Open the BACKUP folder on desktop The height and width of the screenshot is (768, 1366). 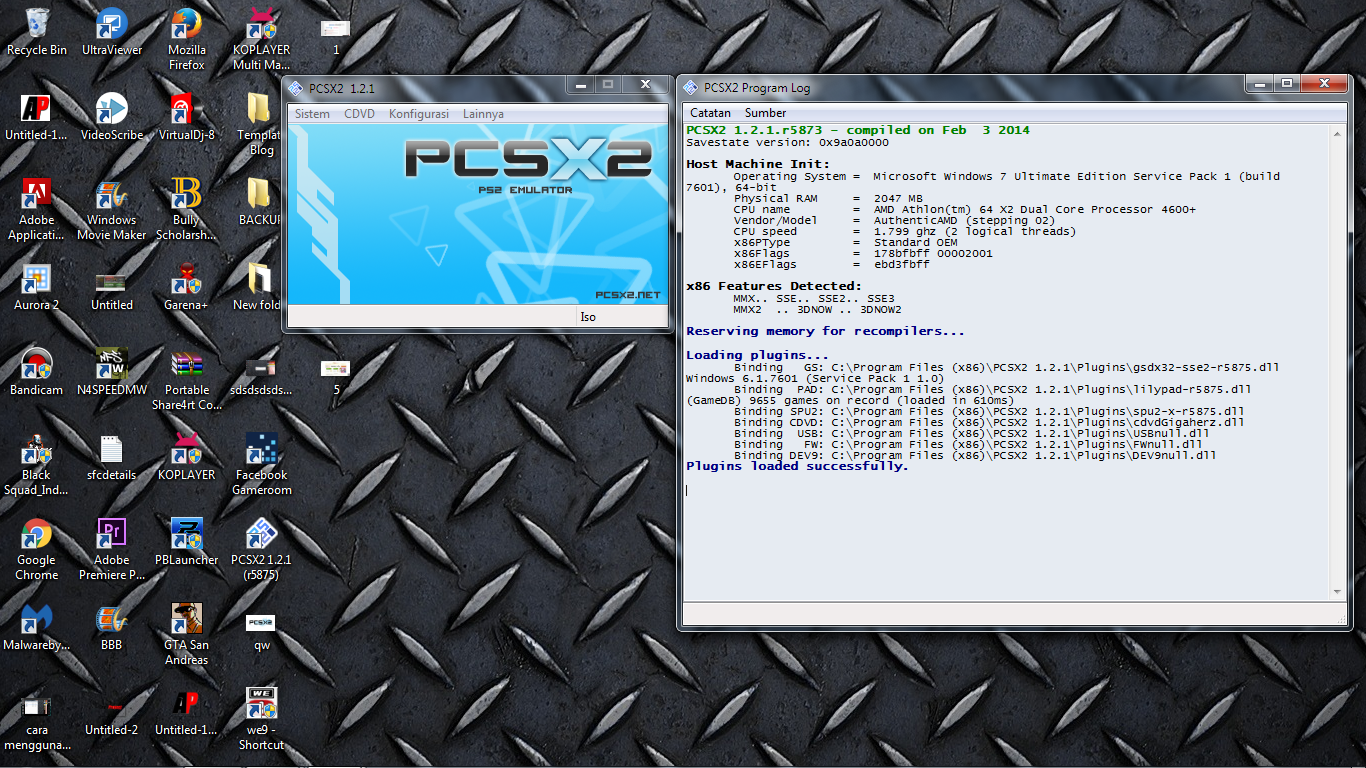click(x=259, y=202)
